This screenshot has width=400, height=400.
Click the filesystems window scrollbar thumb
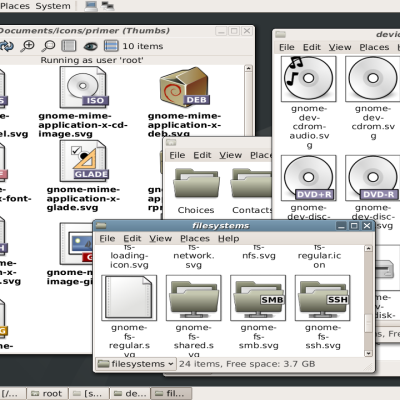368,323
